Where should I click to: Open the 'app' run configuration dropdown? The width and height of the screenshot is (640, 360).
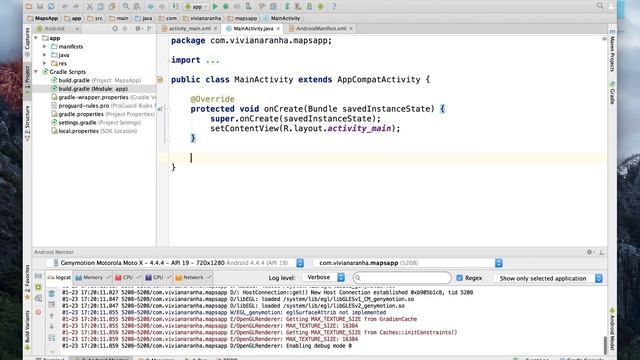click(x=196, y=7)
